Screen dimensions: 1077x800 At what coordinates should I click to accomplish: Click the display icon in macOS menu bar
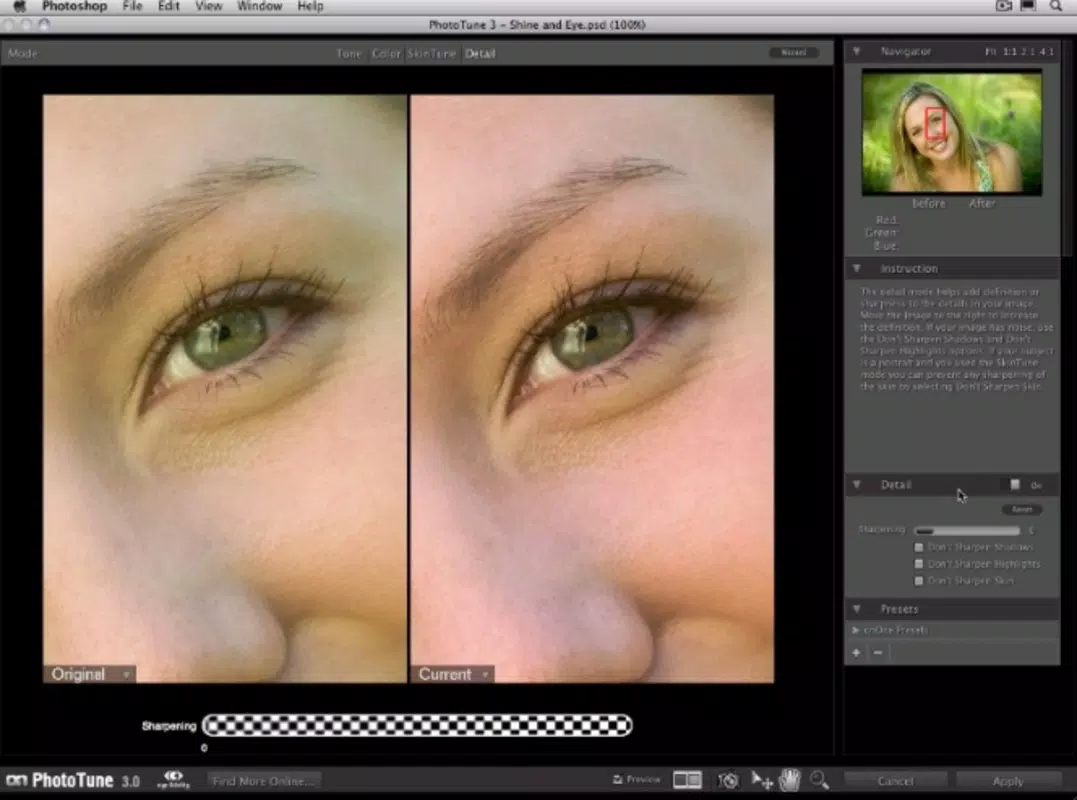1028,6
